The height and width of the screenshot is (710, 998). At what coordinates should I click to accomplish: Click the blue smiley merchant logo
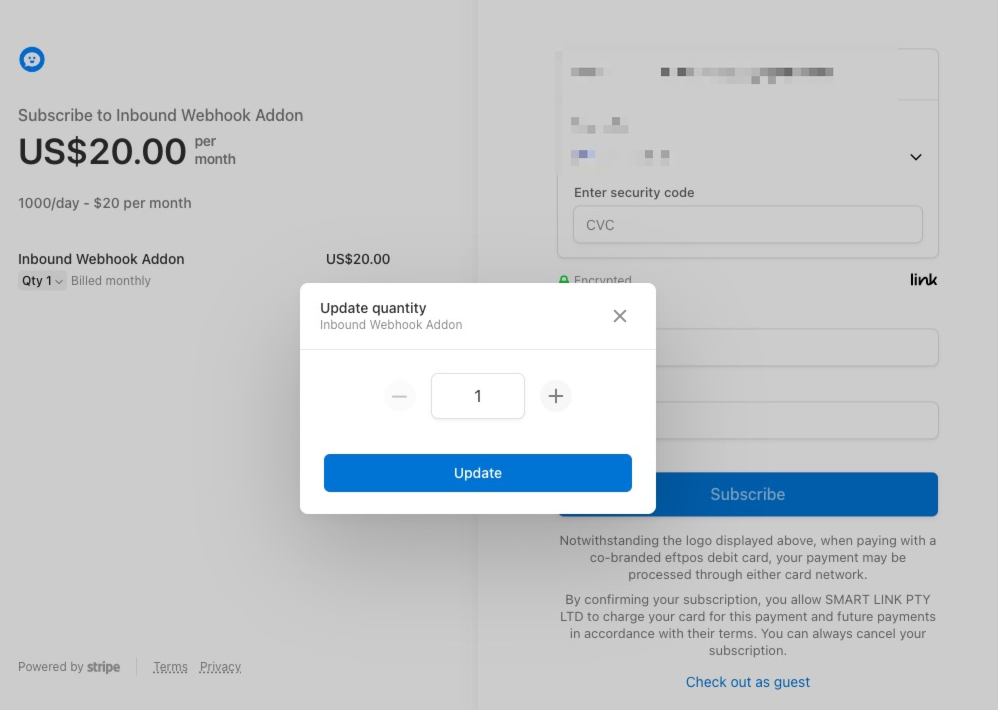(32, 59)
